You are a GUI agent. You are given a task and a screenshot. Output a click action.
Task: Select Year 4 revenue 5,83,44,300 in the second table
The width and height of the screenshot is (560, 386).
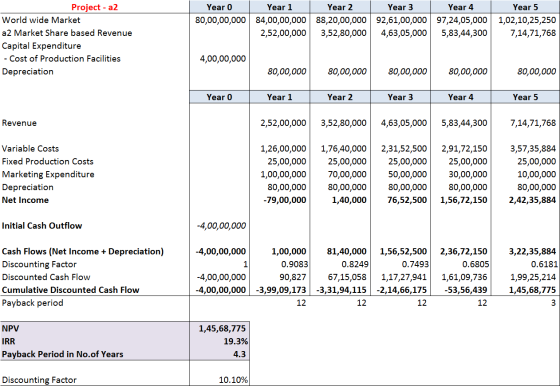click(464, 123)
